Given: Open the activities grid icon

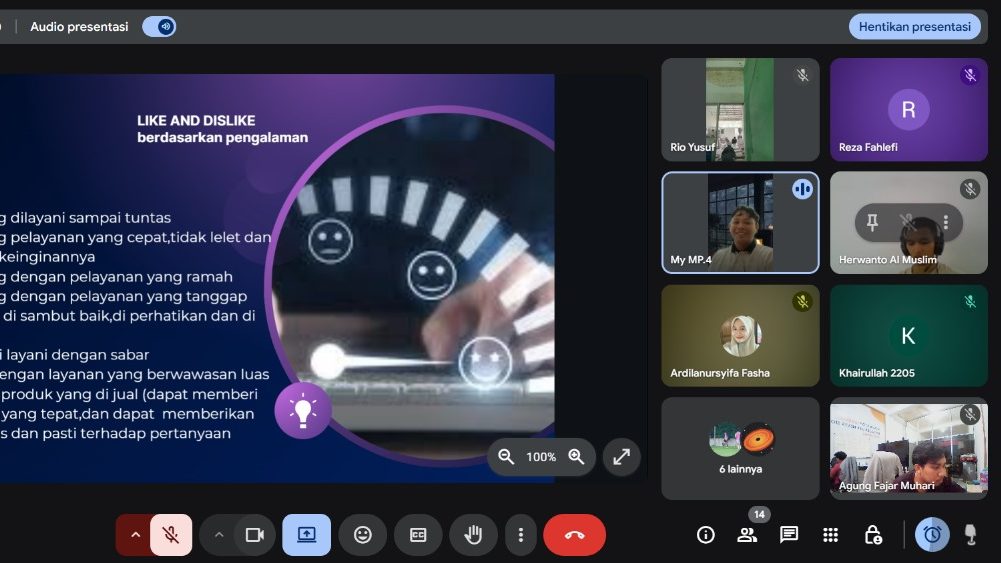Looking at the screenshot, I should [x=830, y=535].
